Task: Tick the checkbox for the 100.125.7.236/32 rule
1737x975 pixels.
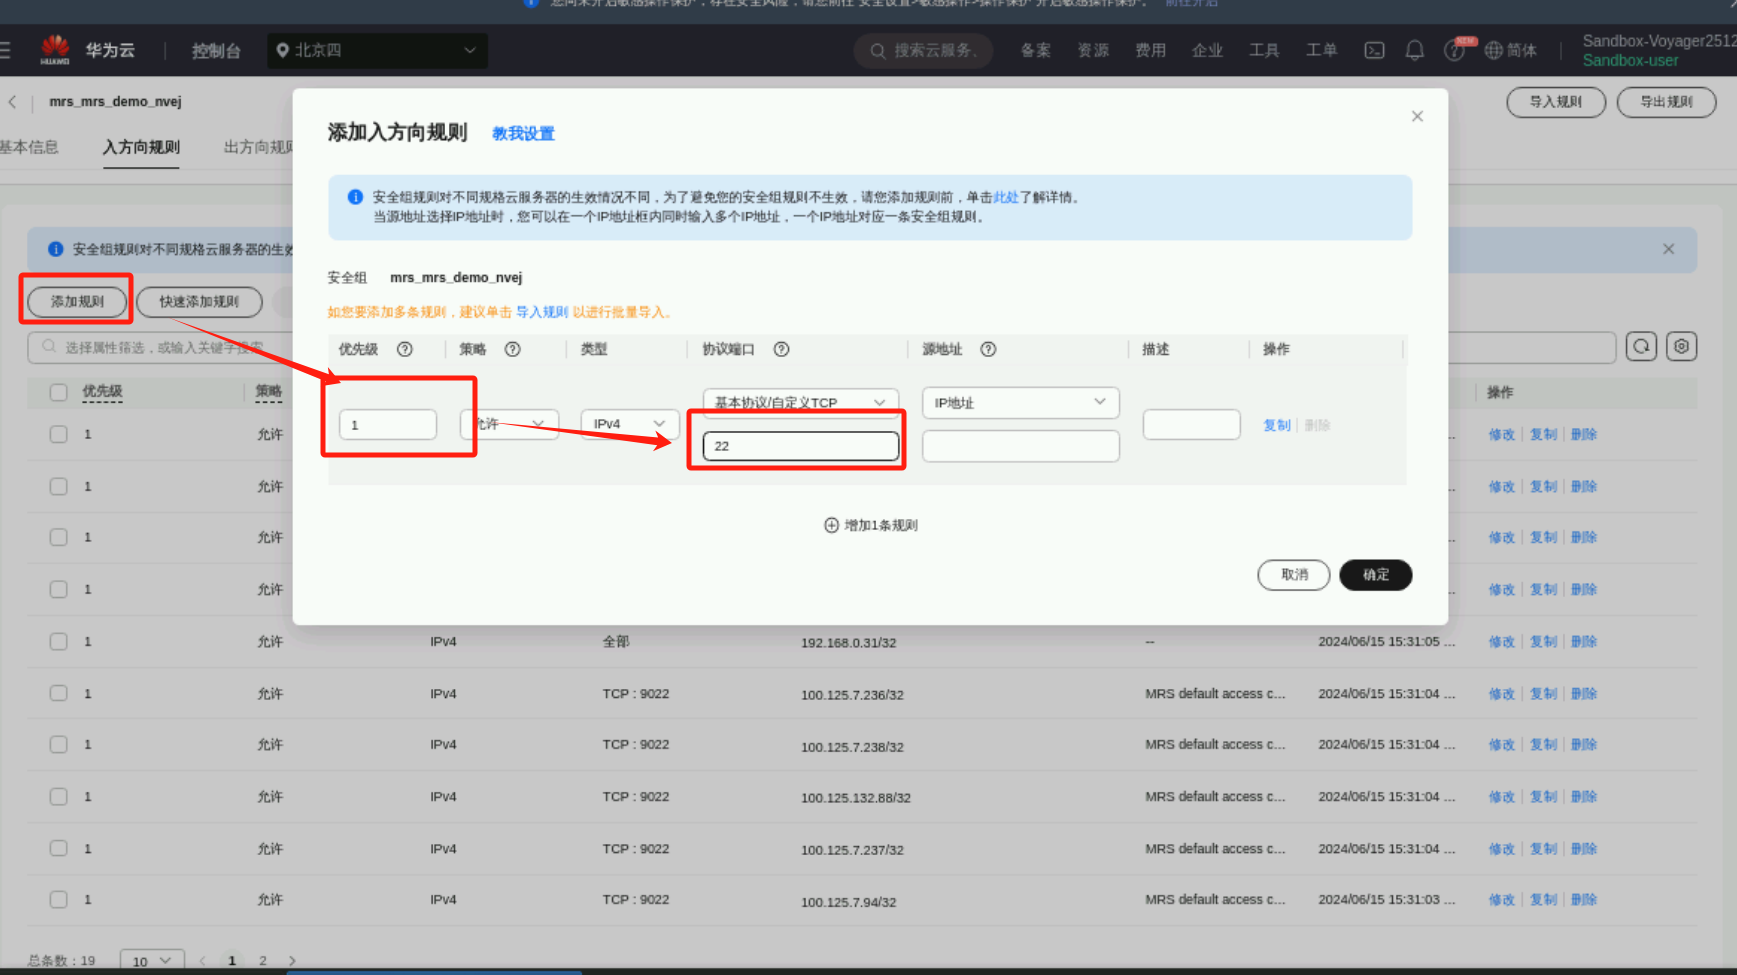Action: point(59,693)
